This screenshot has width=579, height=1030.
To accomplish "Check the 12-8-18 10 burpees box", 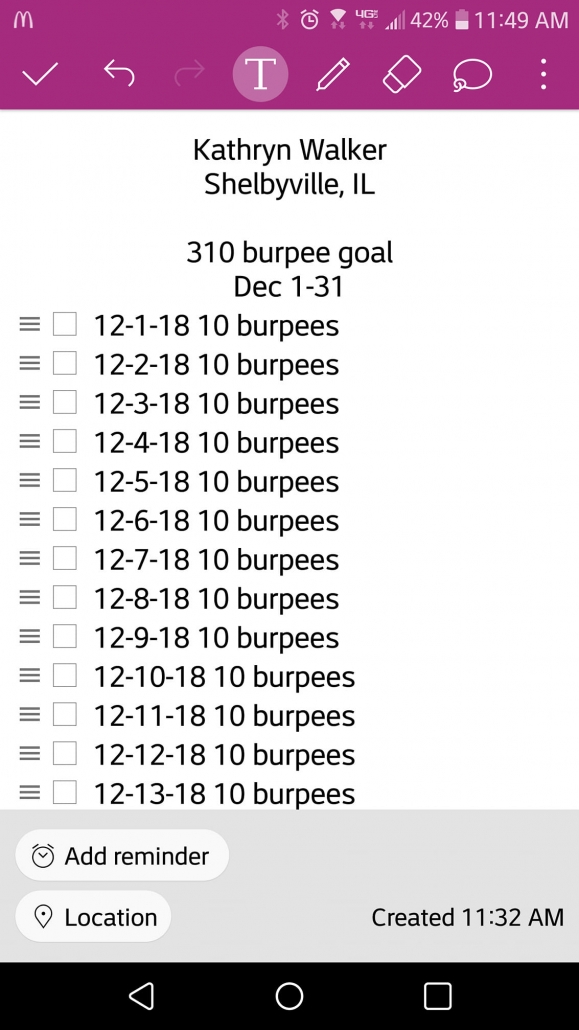I will (x=64, y=598).
